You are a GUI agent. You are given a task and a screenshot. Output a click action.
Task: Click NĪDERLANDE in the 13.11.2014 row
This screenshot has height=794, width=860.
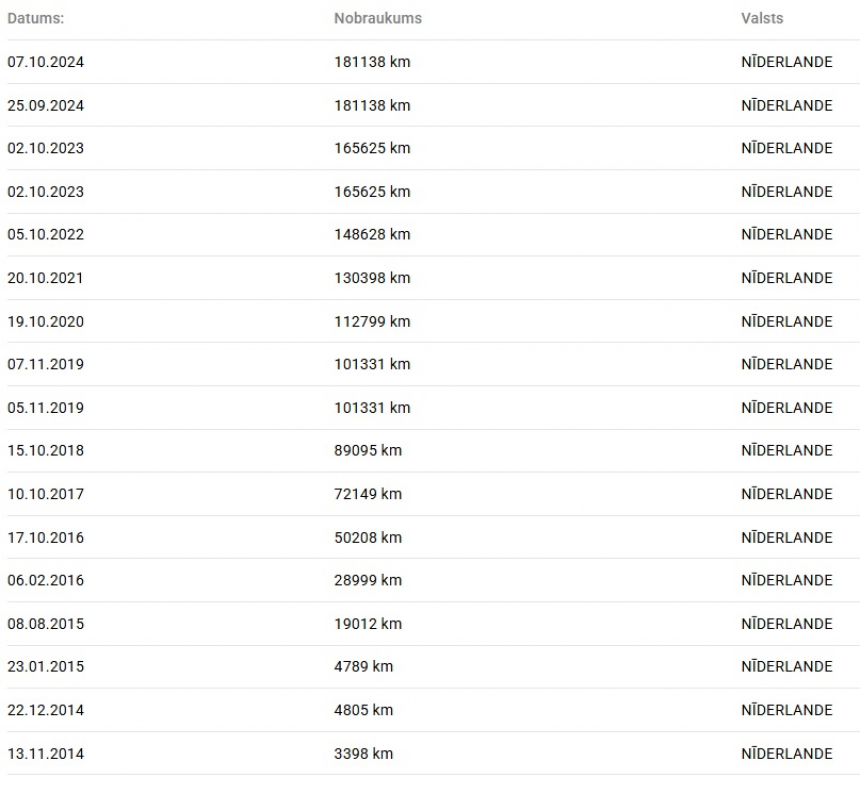(x=787, y=753)
